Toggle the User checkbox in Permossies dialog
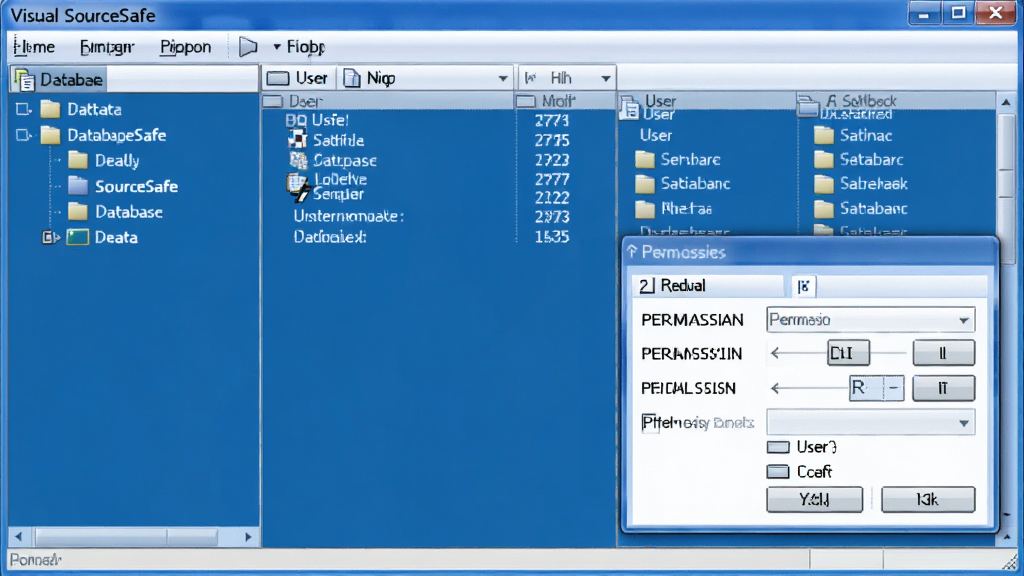This screenshot has width=1024, height=576. pos(778,447)
